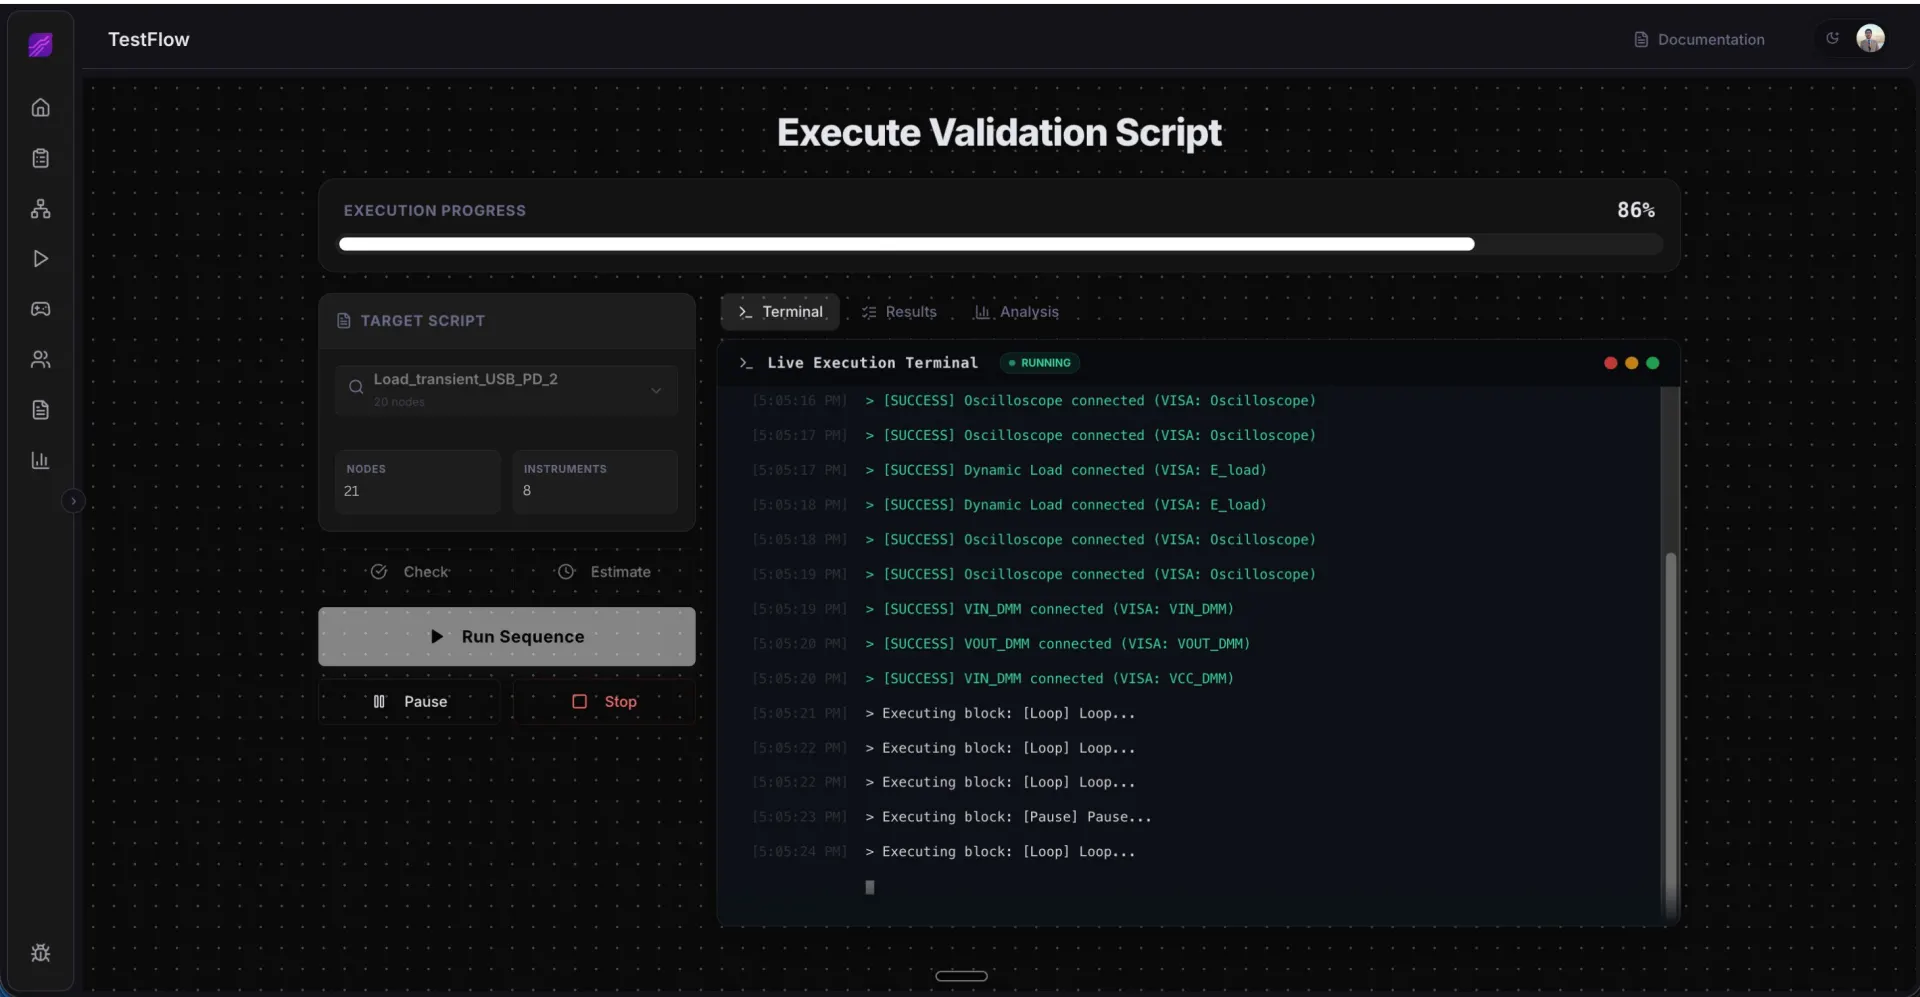Switch to the Results tab
This screenshot has height=997, width=1920.
point(899,312)
